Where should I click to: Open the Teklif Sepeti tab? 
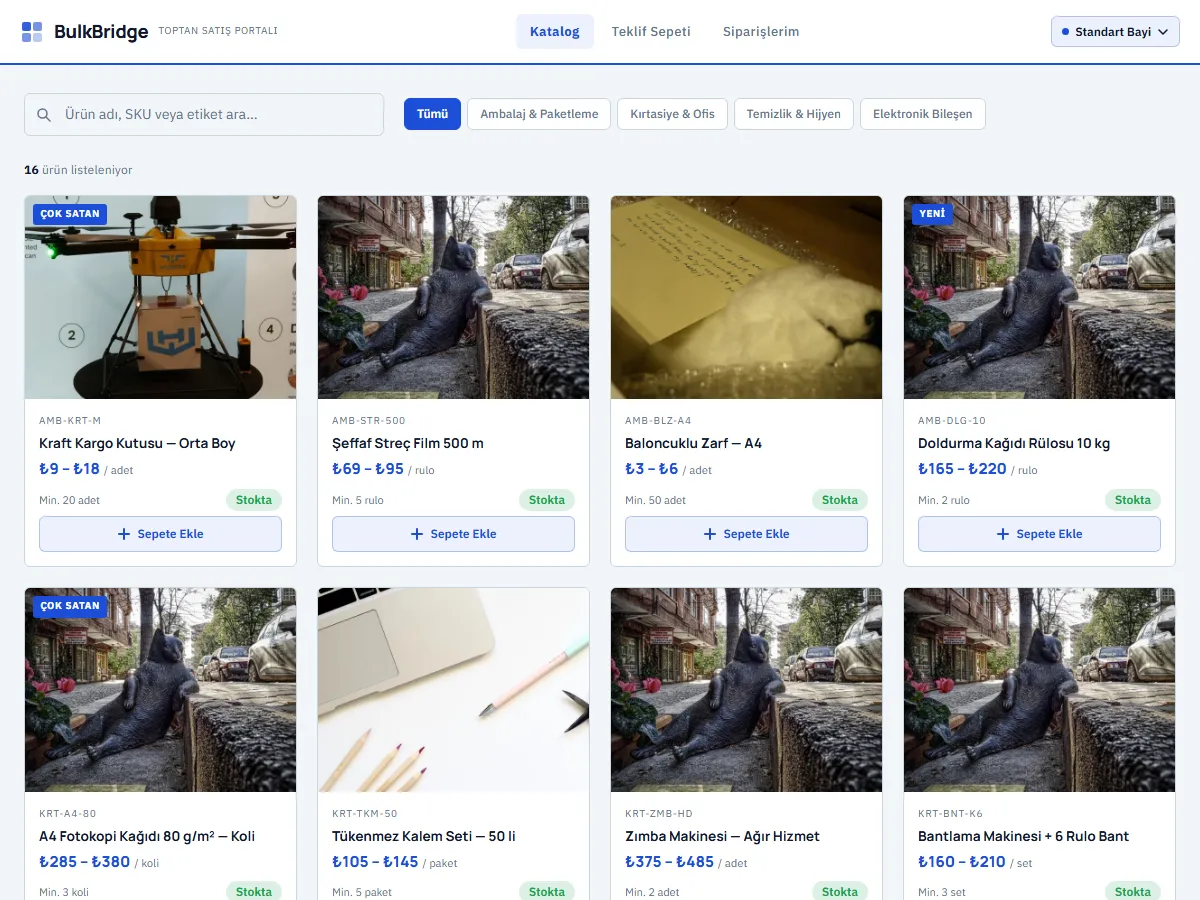click(651, 32)
